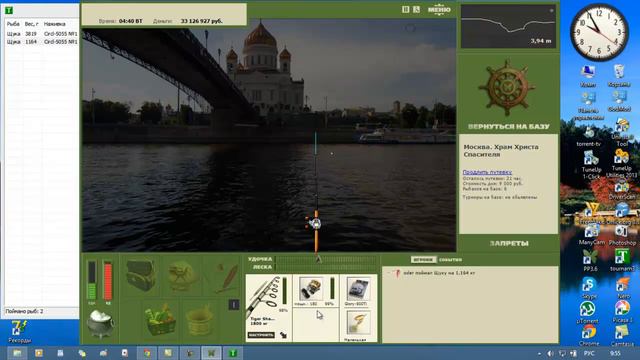Click the НАСТРОИТЬ tackle setup button

click(x=261, y=335)
